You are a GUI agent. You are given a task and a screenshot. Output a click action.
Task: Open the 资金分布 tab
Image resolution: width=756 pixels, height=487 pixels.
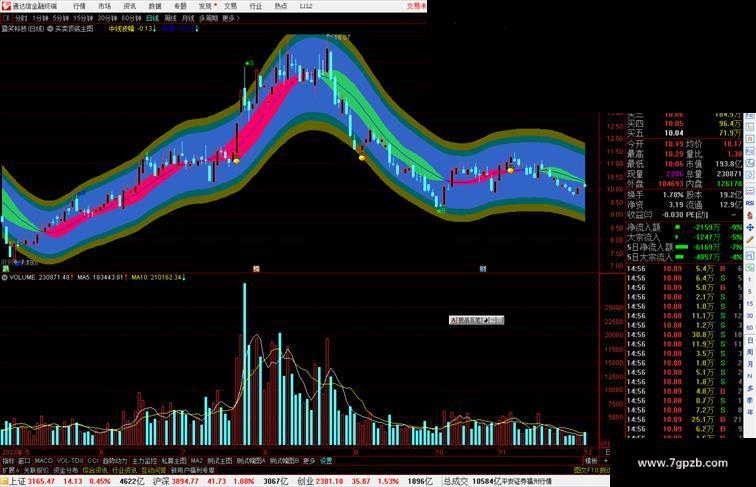tap(66, 470)
